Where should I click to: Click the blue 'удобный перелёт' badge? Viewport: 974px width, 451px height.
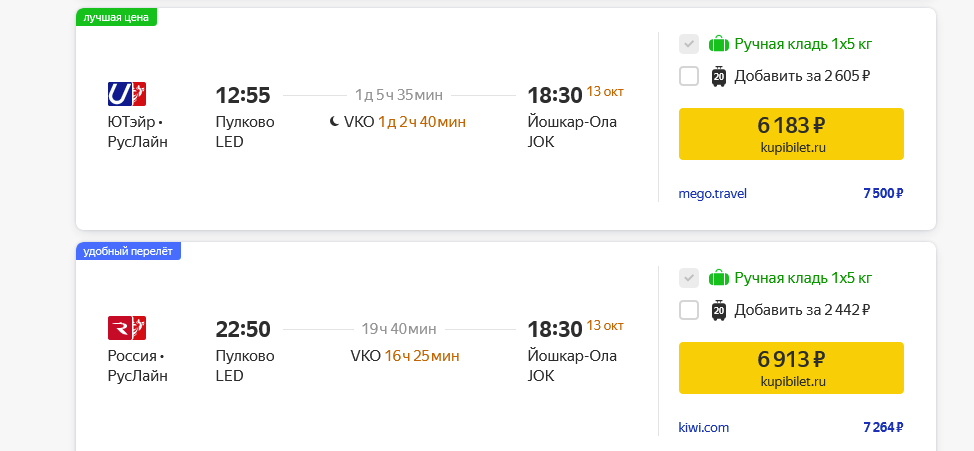click(128, 251)
